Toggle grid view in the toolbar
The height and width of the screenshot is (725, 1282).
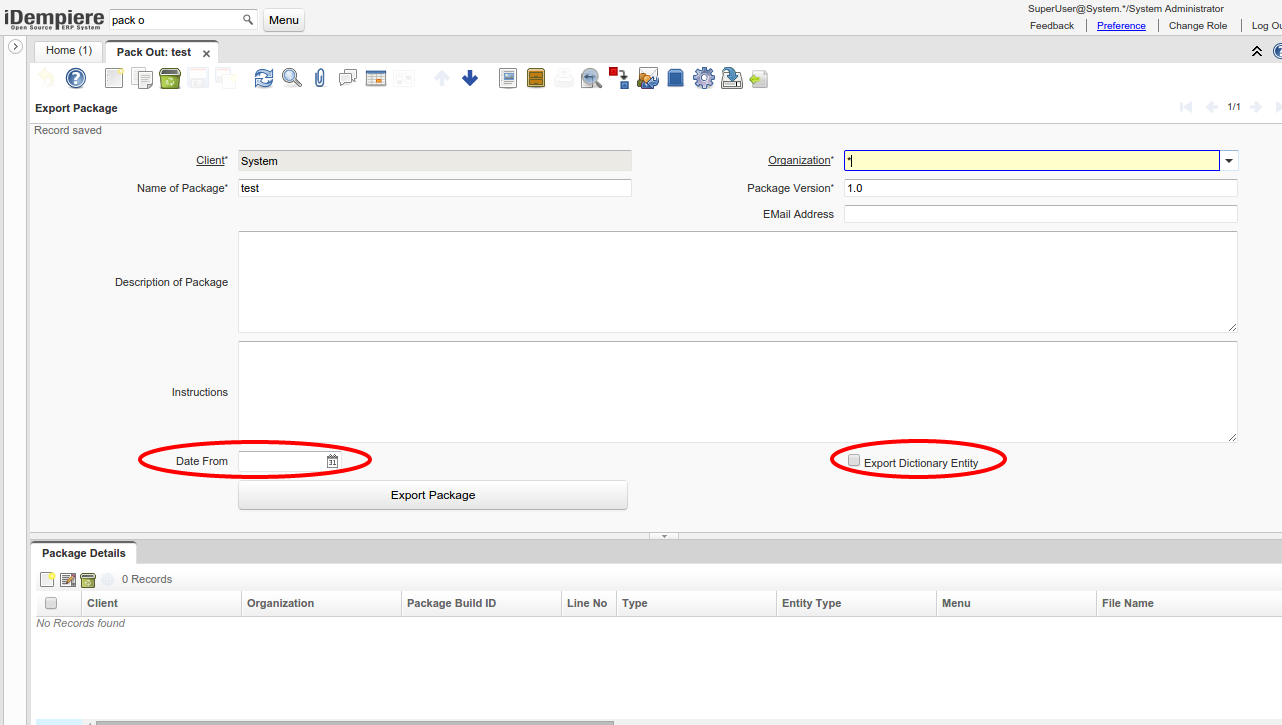click(x=376, y=78)
